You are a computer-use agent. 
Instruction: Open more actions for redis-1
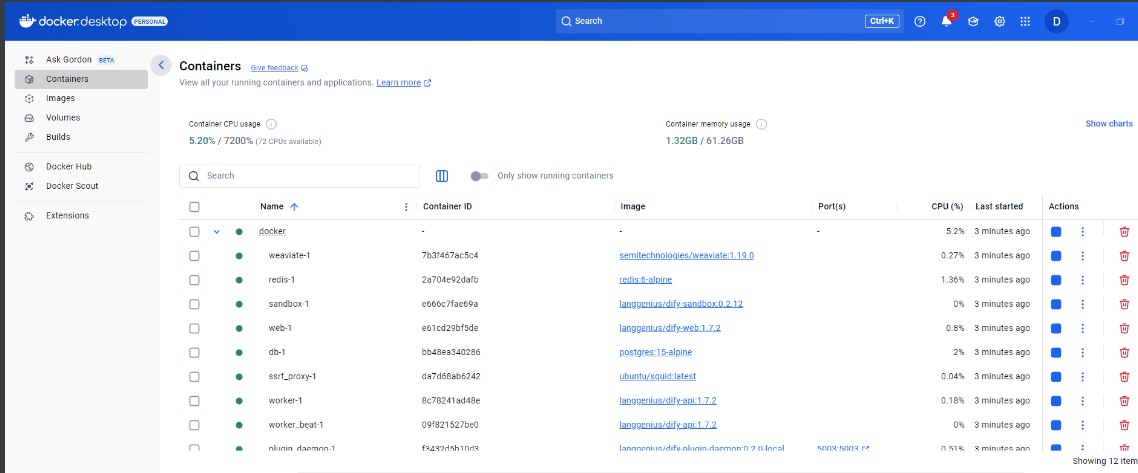tap(1082, 280)
